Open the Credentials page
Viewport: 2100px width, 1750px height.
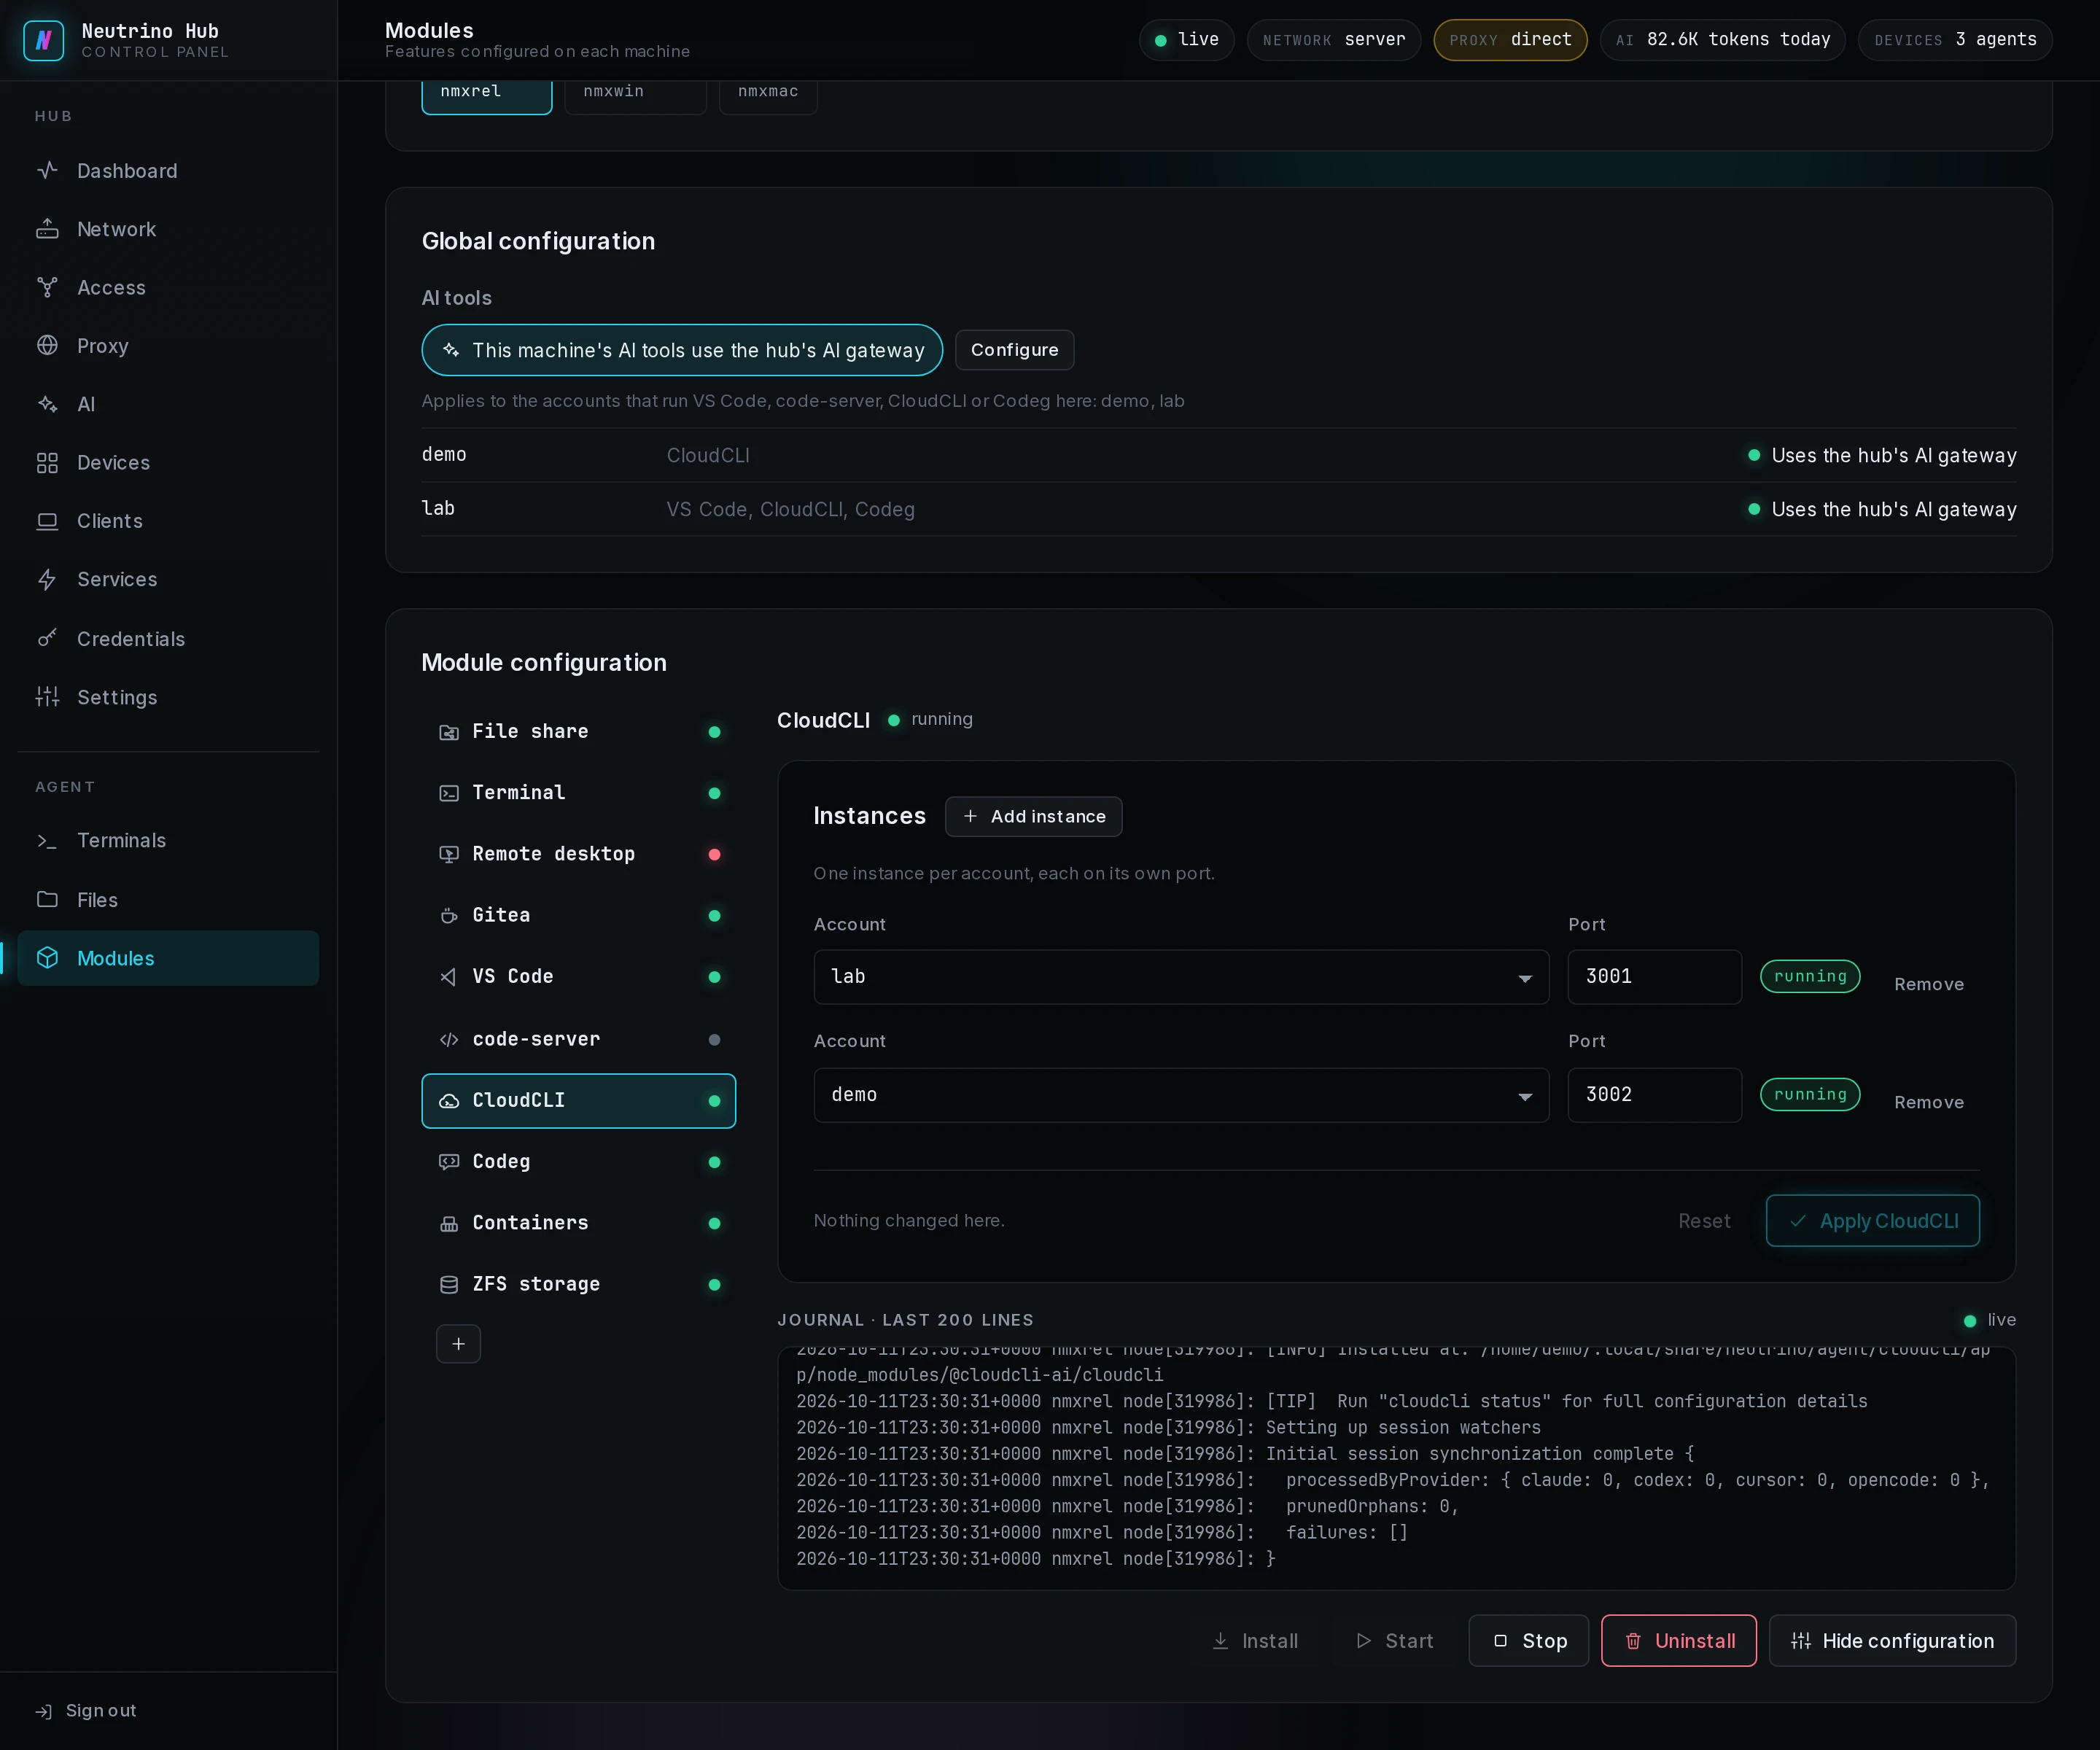coord(168,639)
